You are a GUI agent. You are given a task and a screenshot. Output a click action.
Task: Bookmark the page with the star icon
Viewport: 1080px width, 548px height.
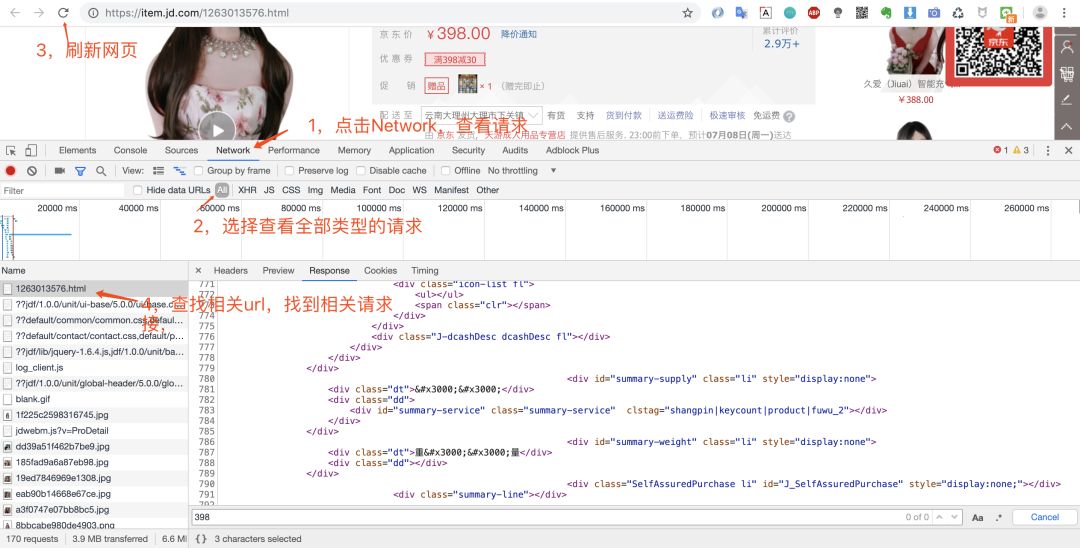pyautogui.click(x=687, y=12)
